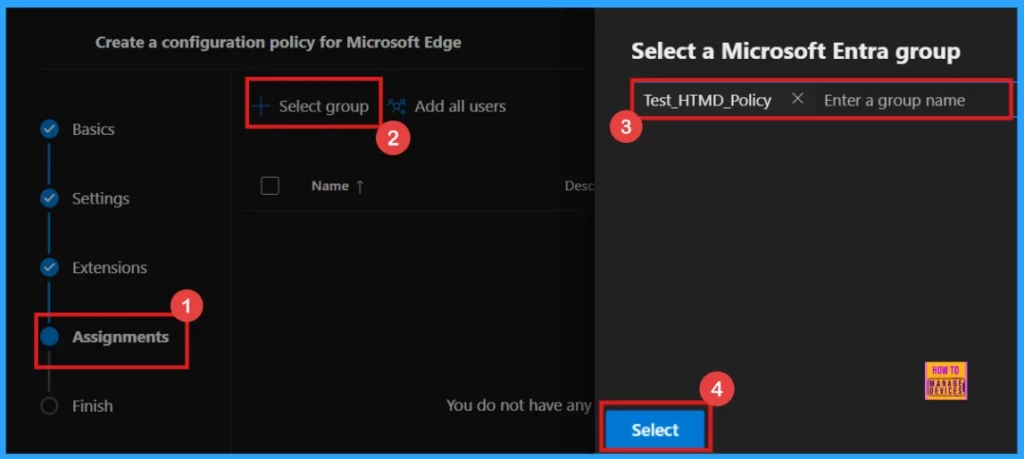Screen dimensions: 1024x459
Task: Click the Finish empty step circle
Action: (50, 406)
